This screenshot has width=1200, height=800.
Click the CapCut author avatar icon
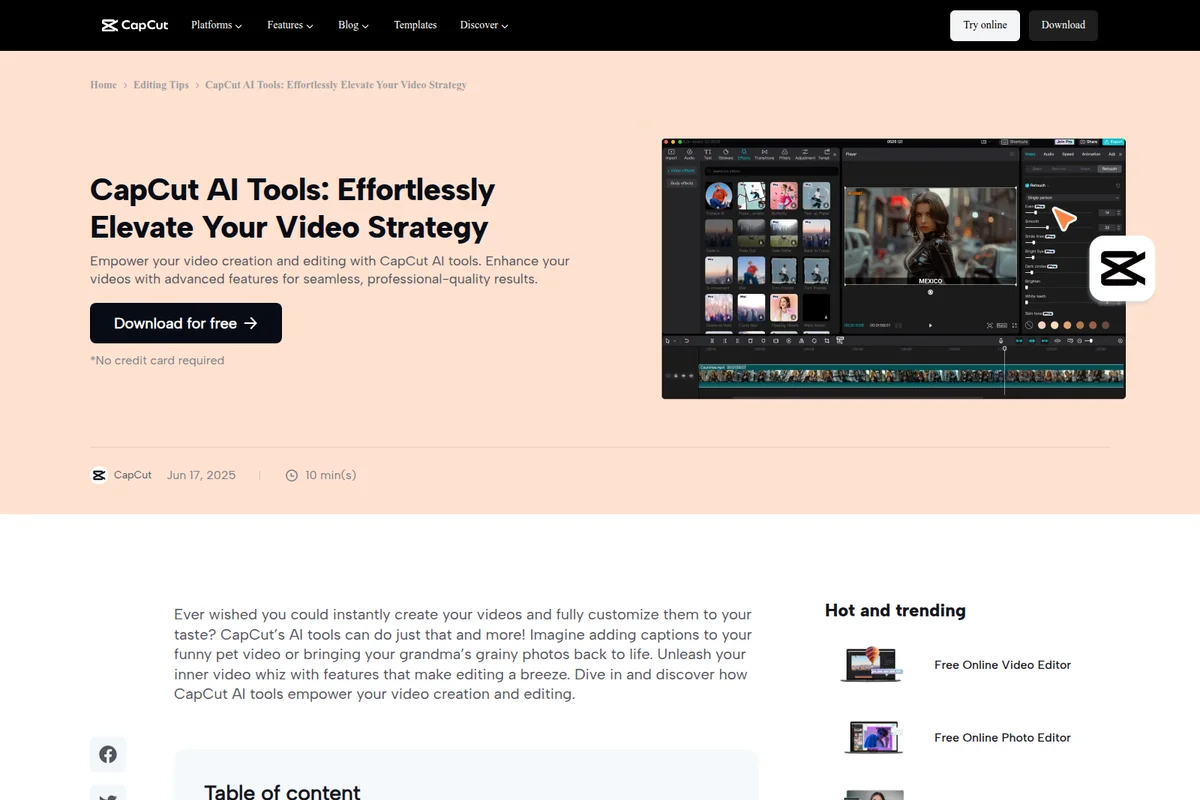[x=99, y=475]
